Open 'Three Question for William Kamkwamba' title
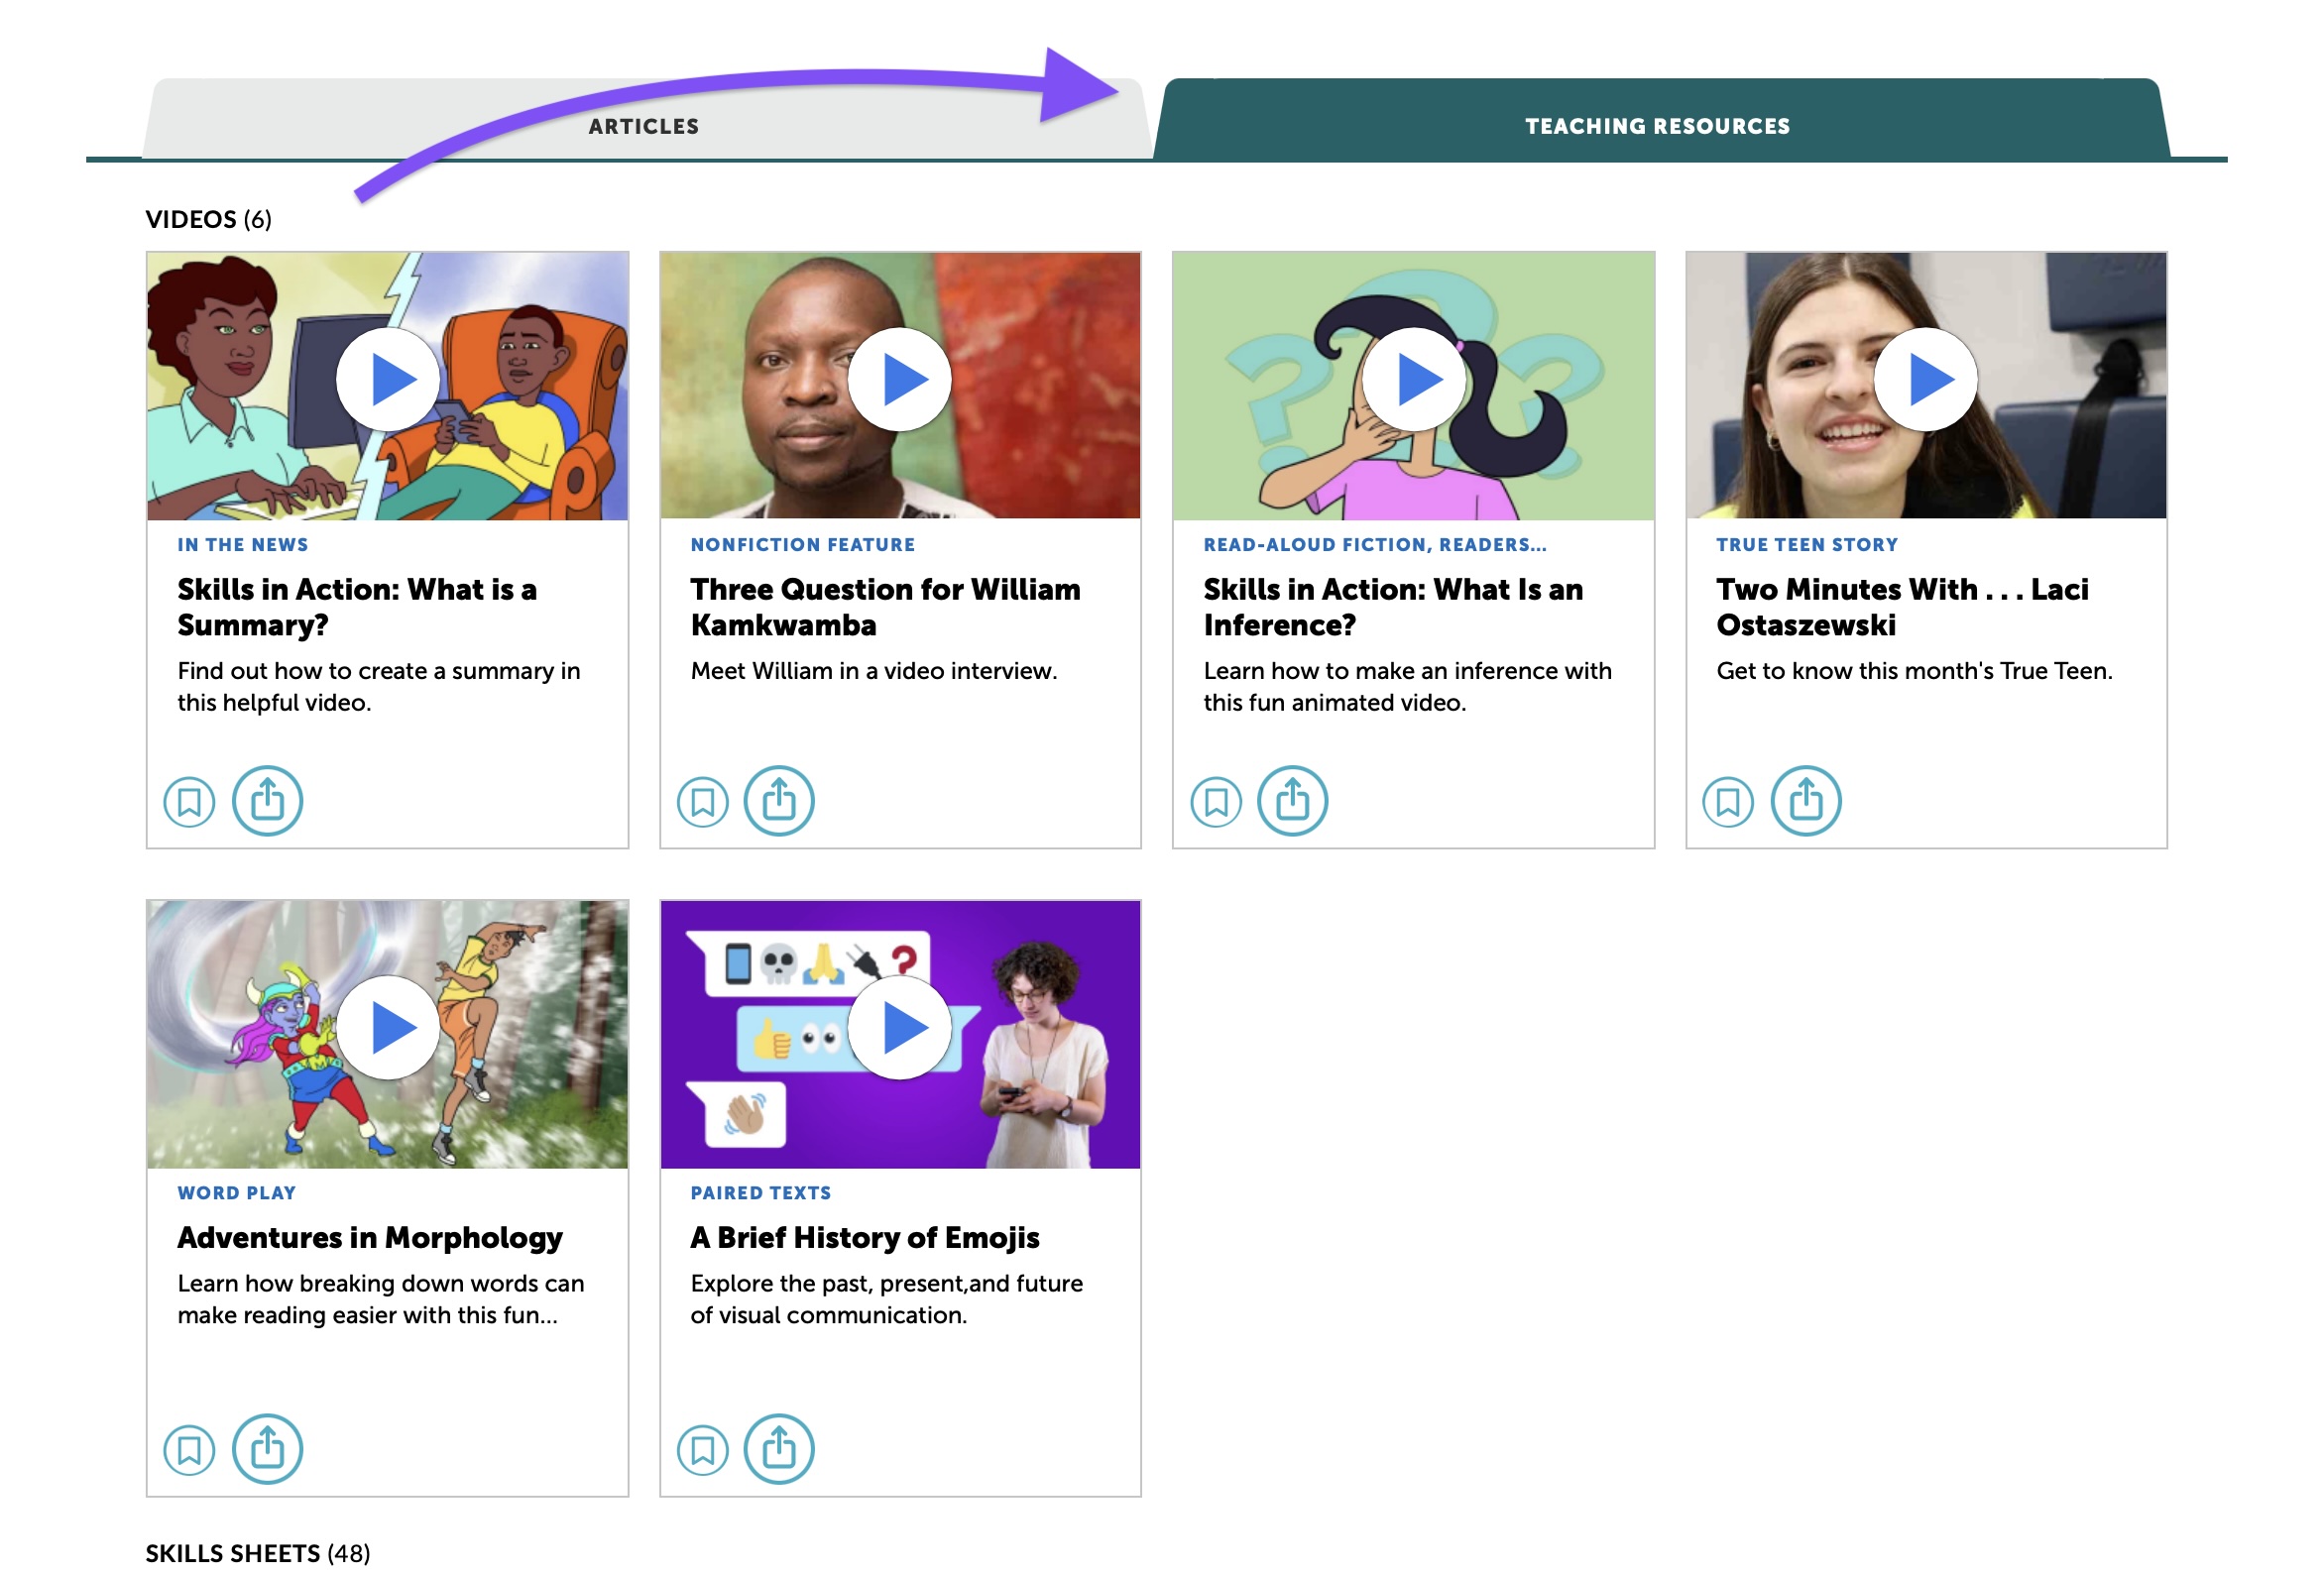 (885, 607)
